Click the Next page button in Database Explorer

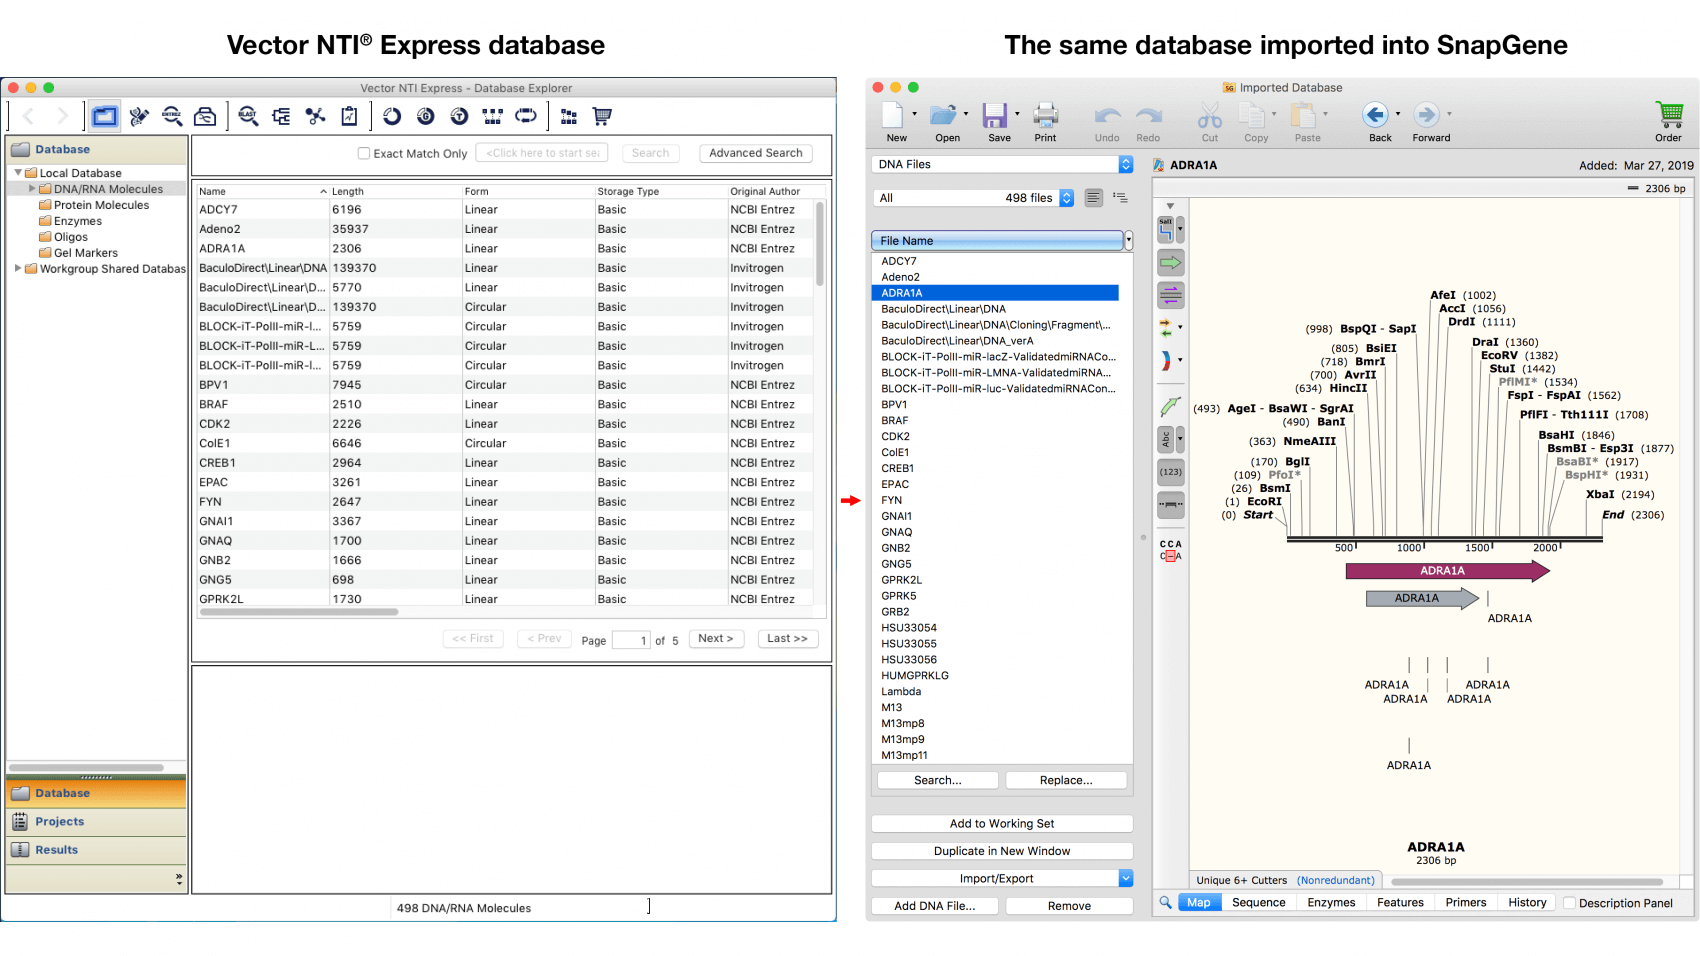coord(716,638)
